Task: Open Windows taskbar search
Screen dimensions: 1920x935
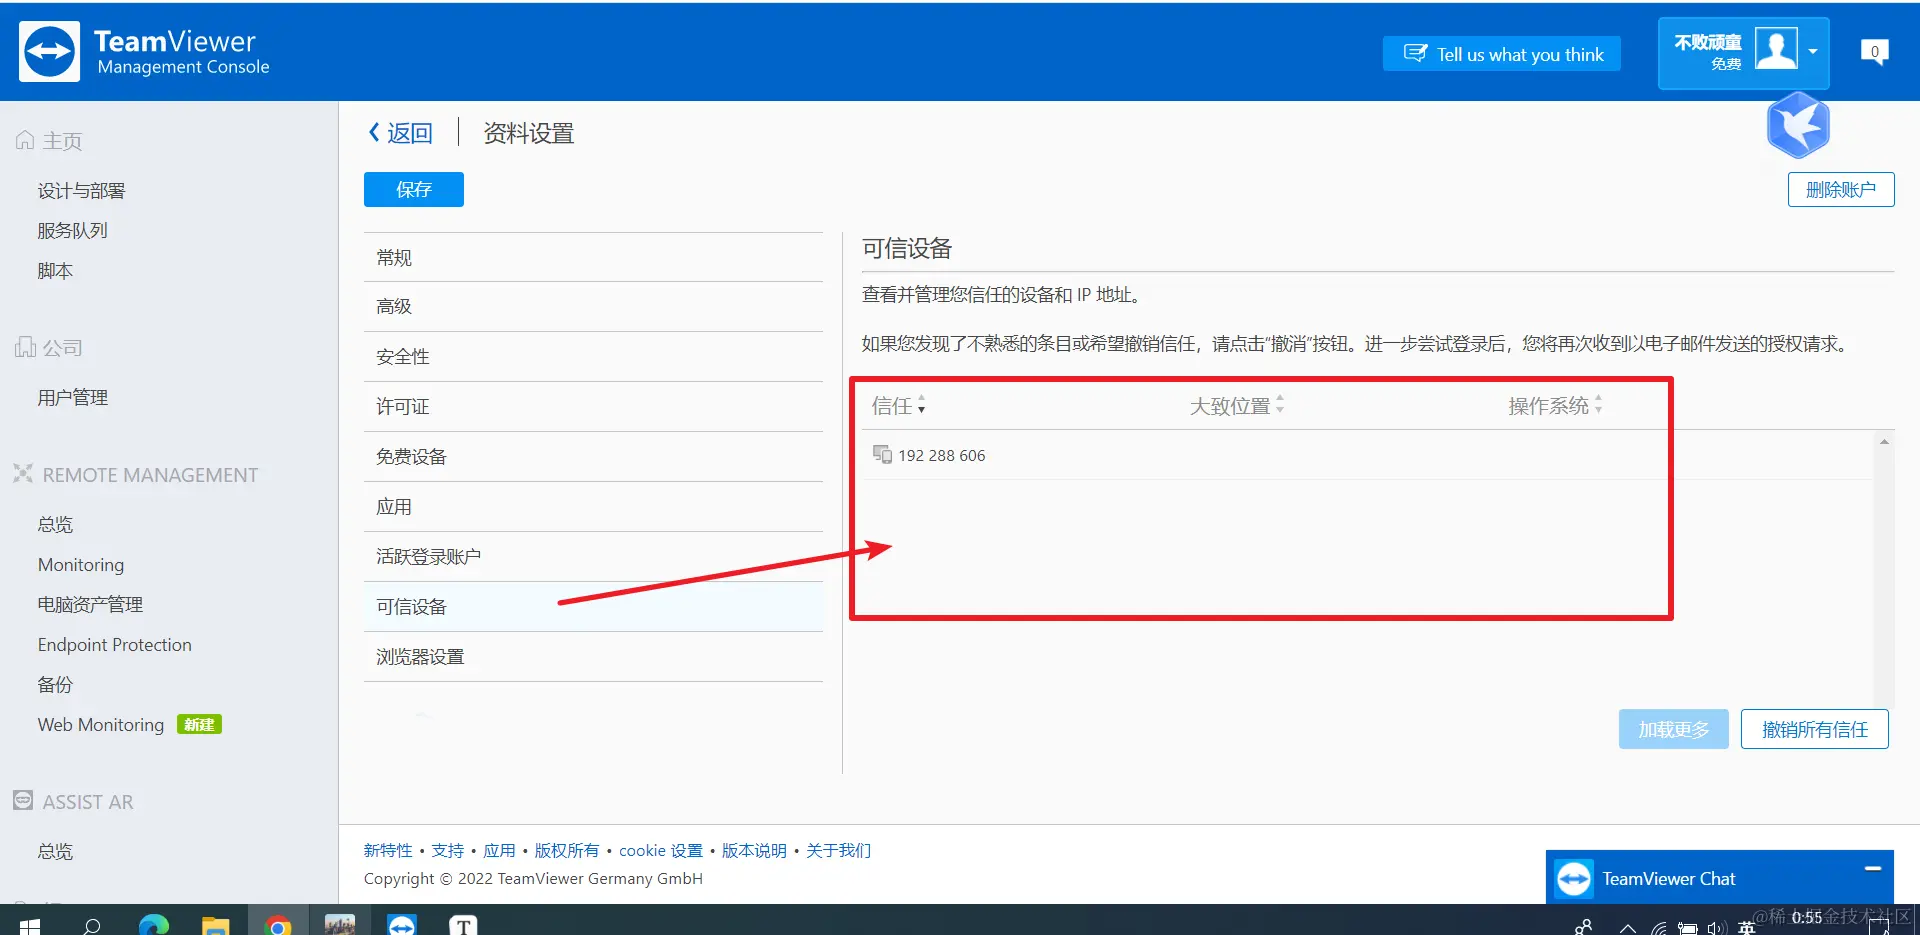Action: [x=92, y=927]
